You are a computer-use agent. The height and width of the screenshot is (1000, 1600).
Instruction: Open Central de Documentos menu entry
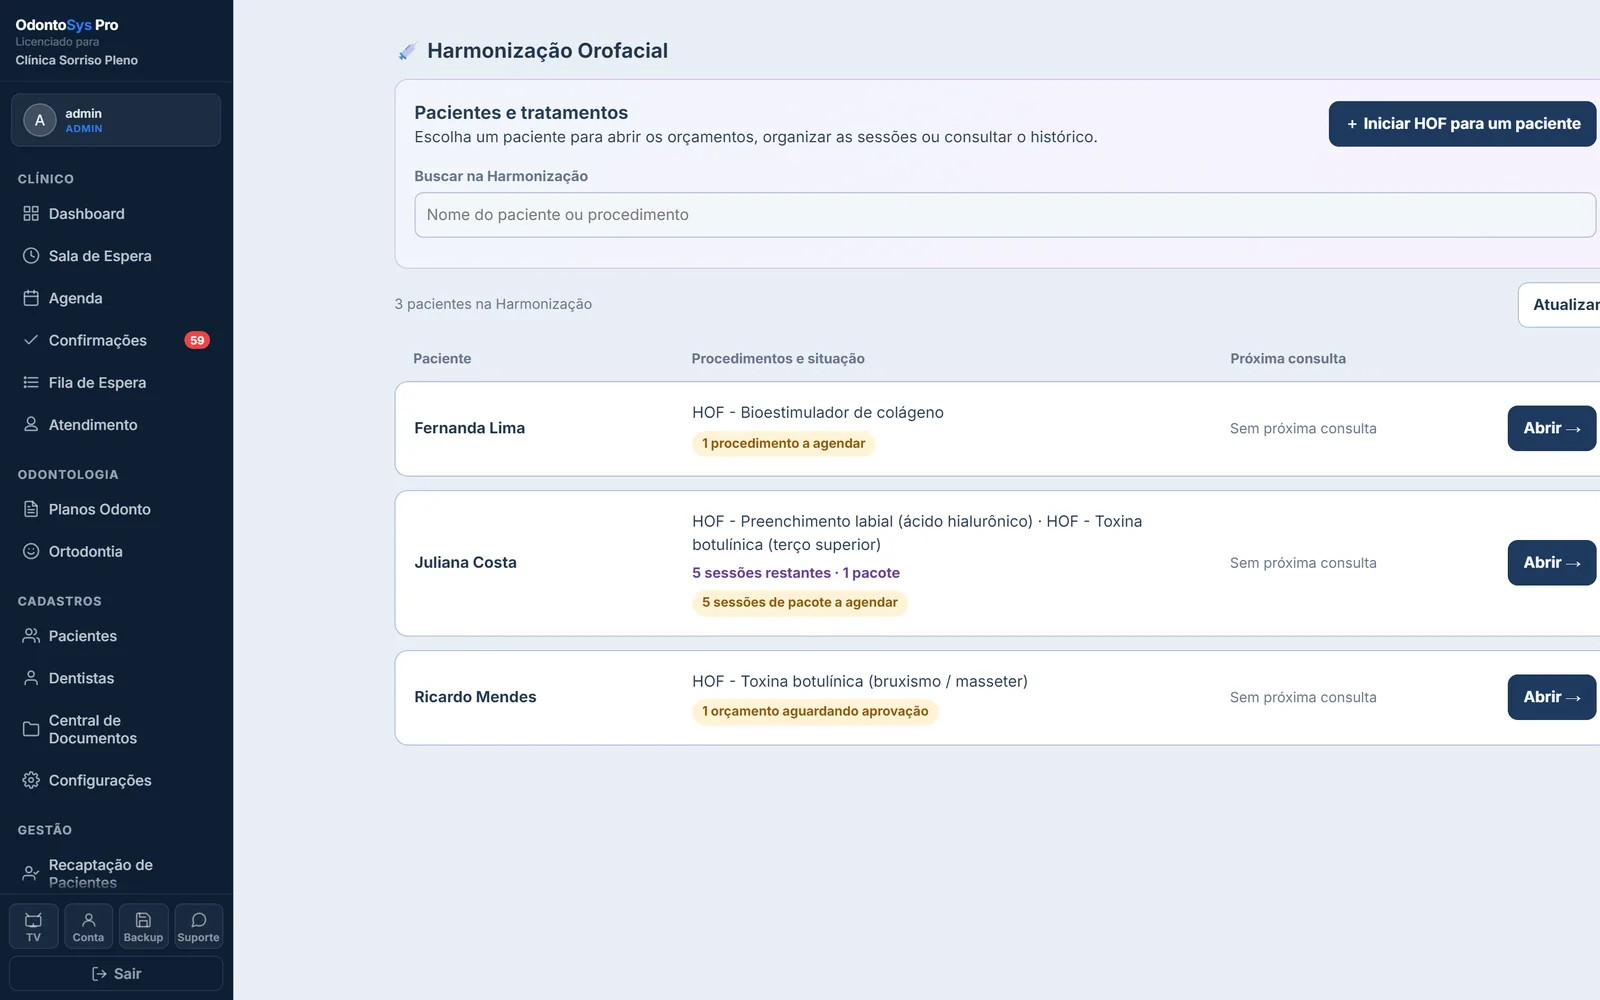coord(116,729)
